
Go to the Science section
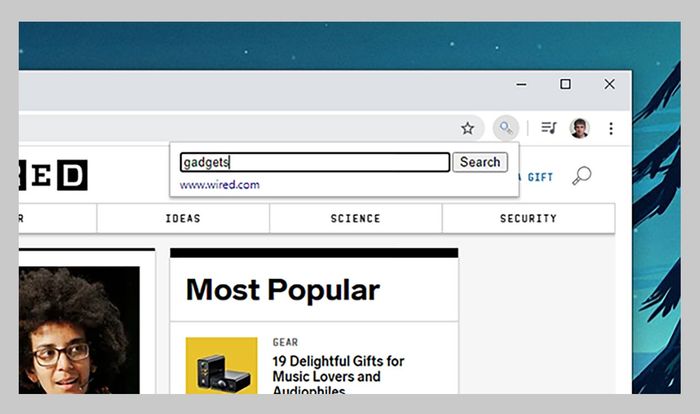click(355, 218)
